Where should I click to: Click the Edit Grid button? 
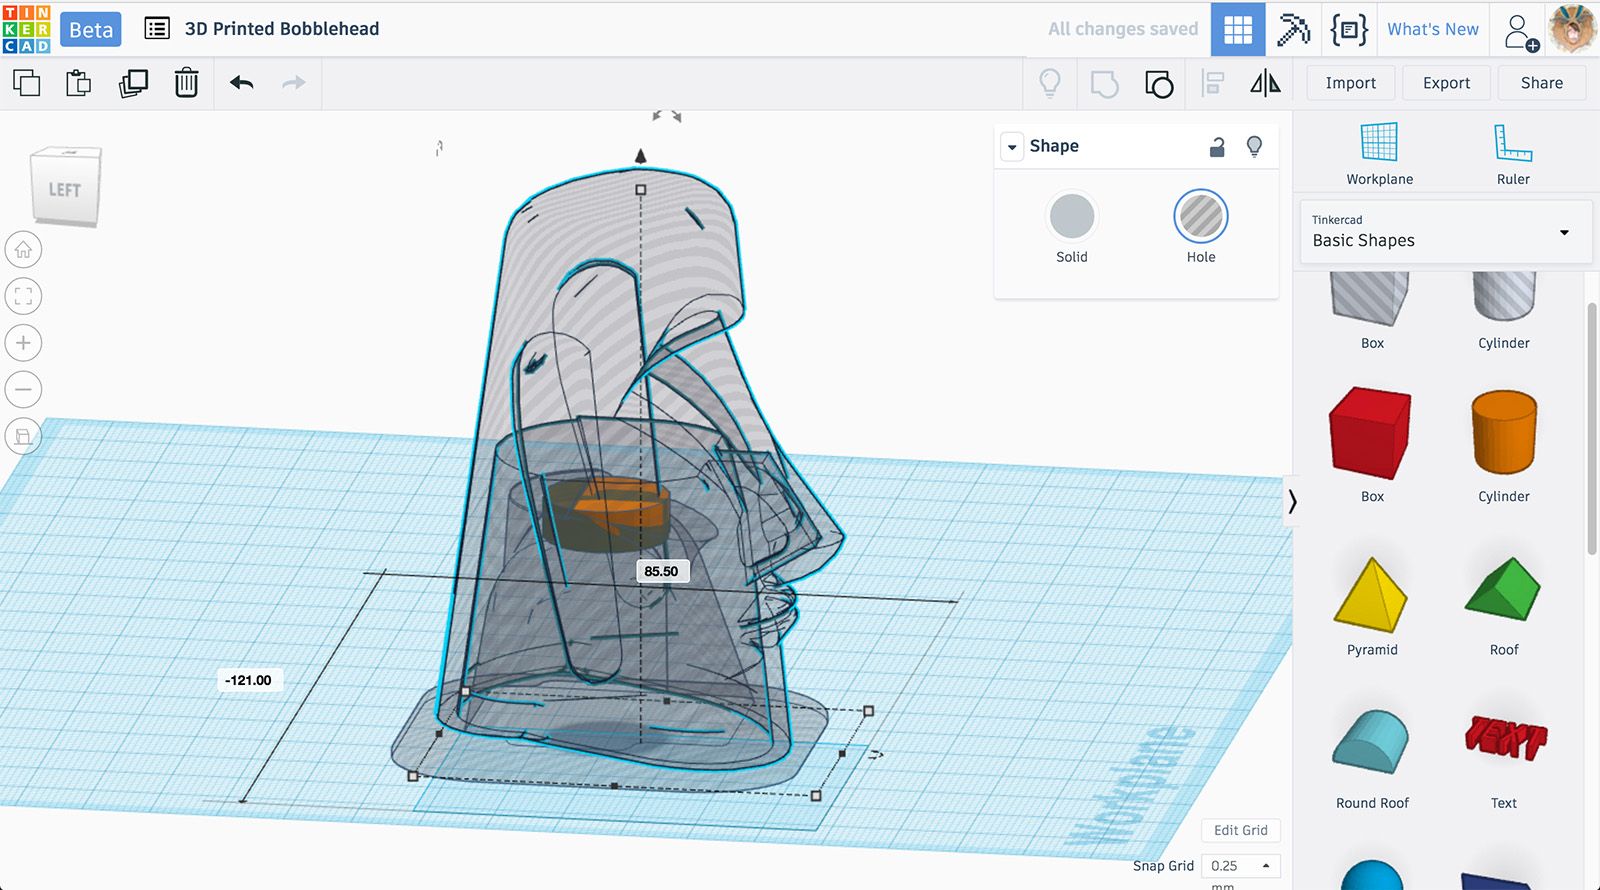[1240, 830]
